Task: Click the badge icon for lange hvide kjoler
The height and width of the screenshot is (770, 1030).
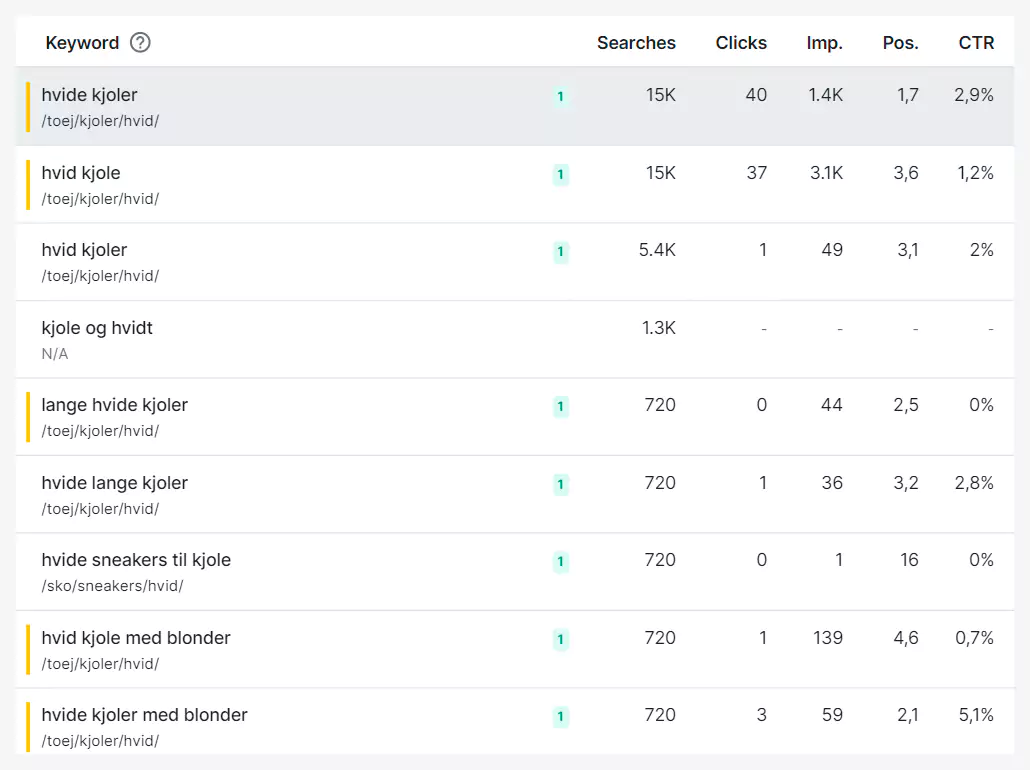Action: 560,407
